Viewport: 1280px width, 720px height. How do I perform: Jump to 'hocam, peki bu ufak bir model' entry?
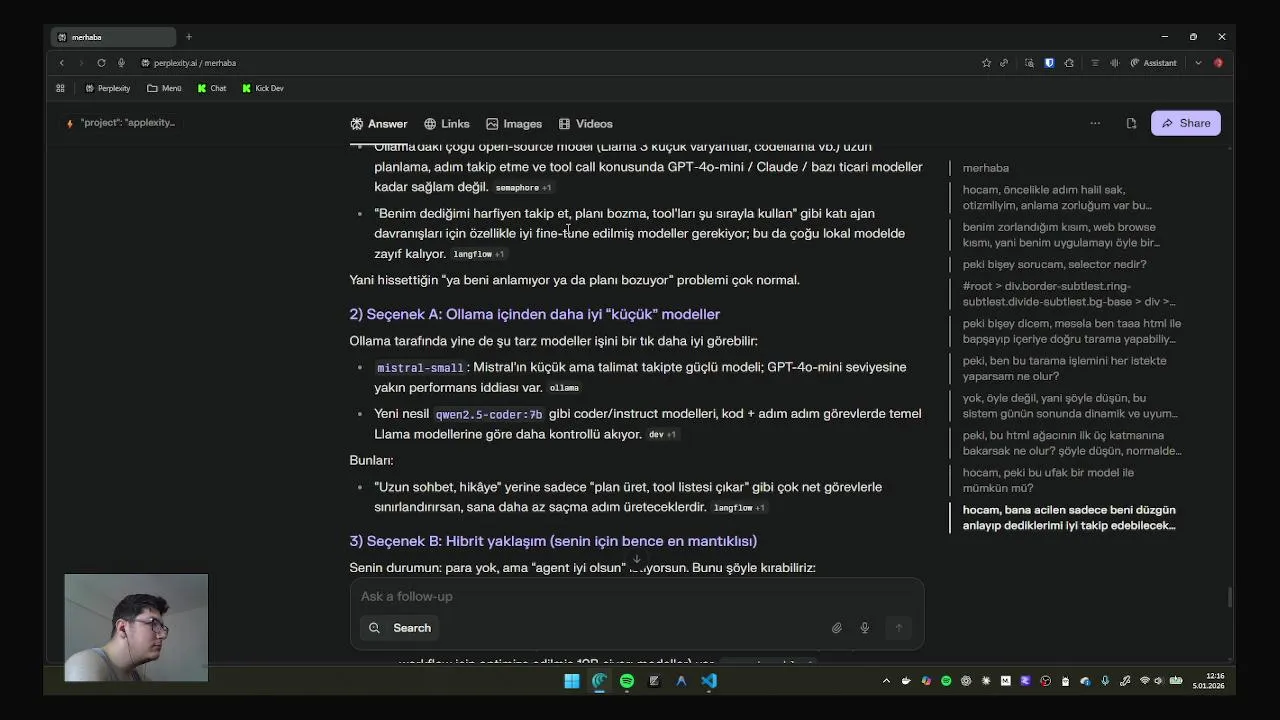click(x=1048, y=480)
